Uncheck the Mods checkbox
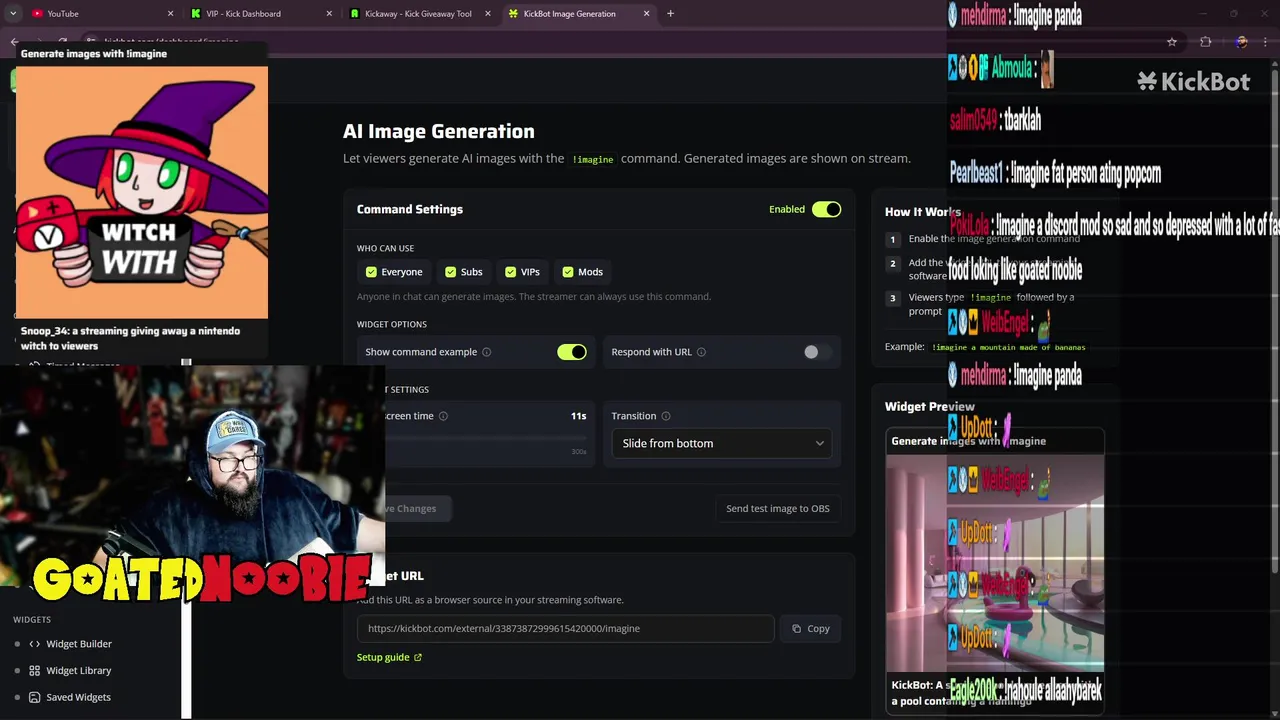Viewport: 1280px width, 720px height. (x=568, y=272)
